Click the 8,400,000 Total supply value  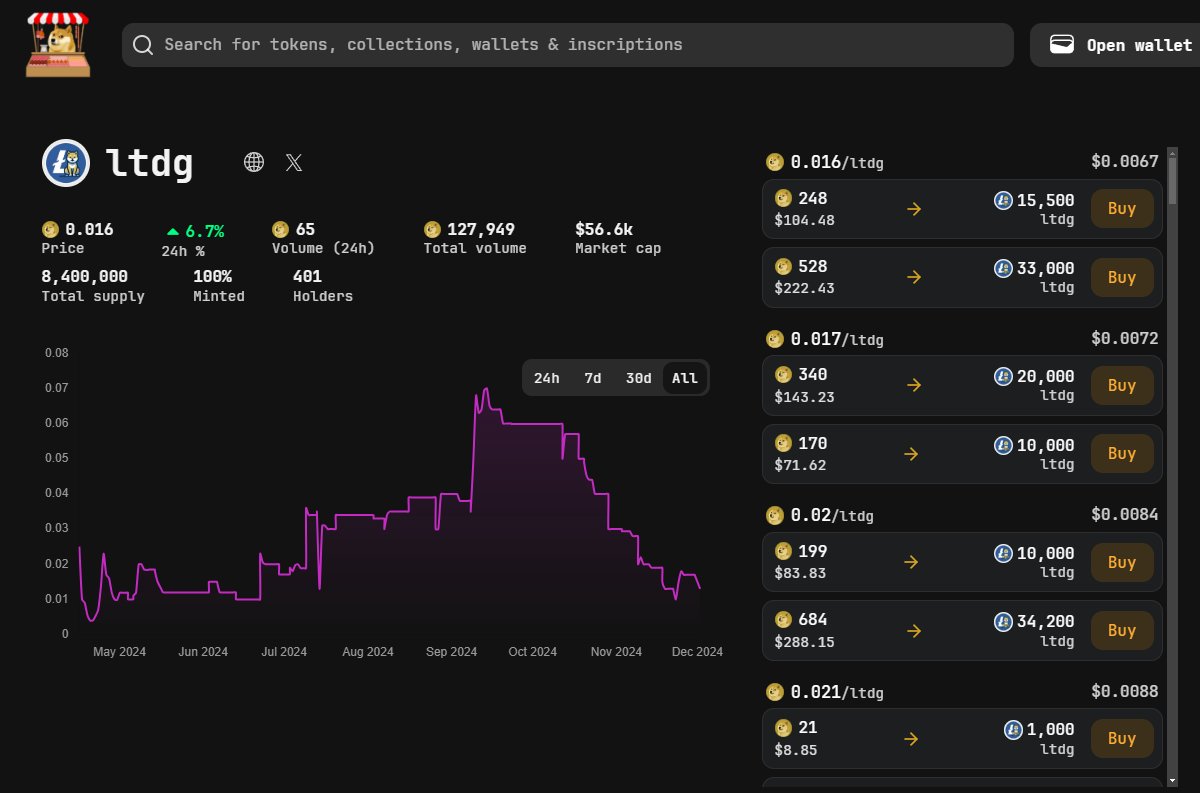tap(84, 276)
